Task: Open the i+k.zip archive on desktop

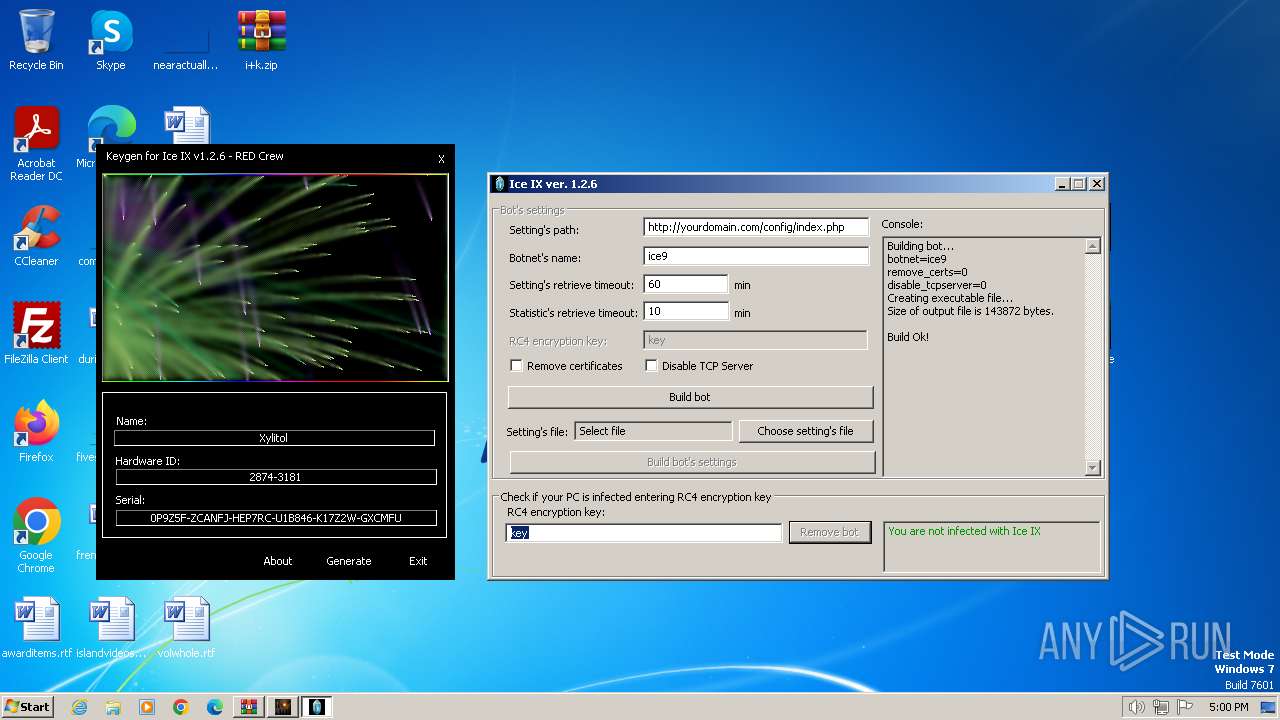Action: coord(261,40)
